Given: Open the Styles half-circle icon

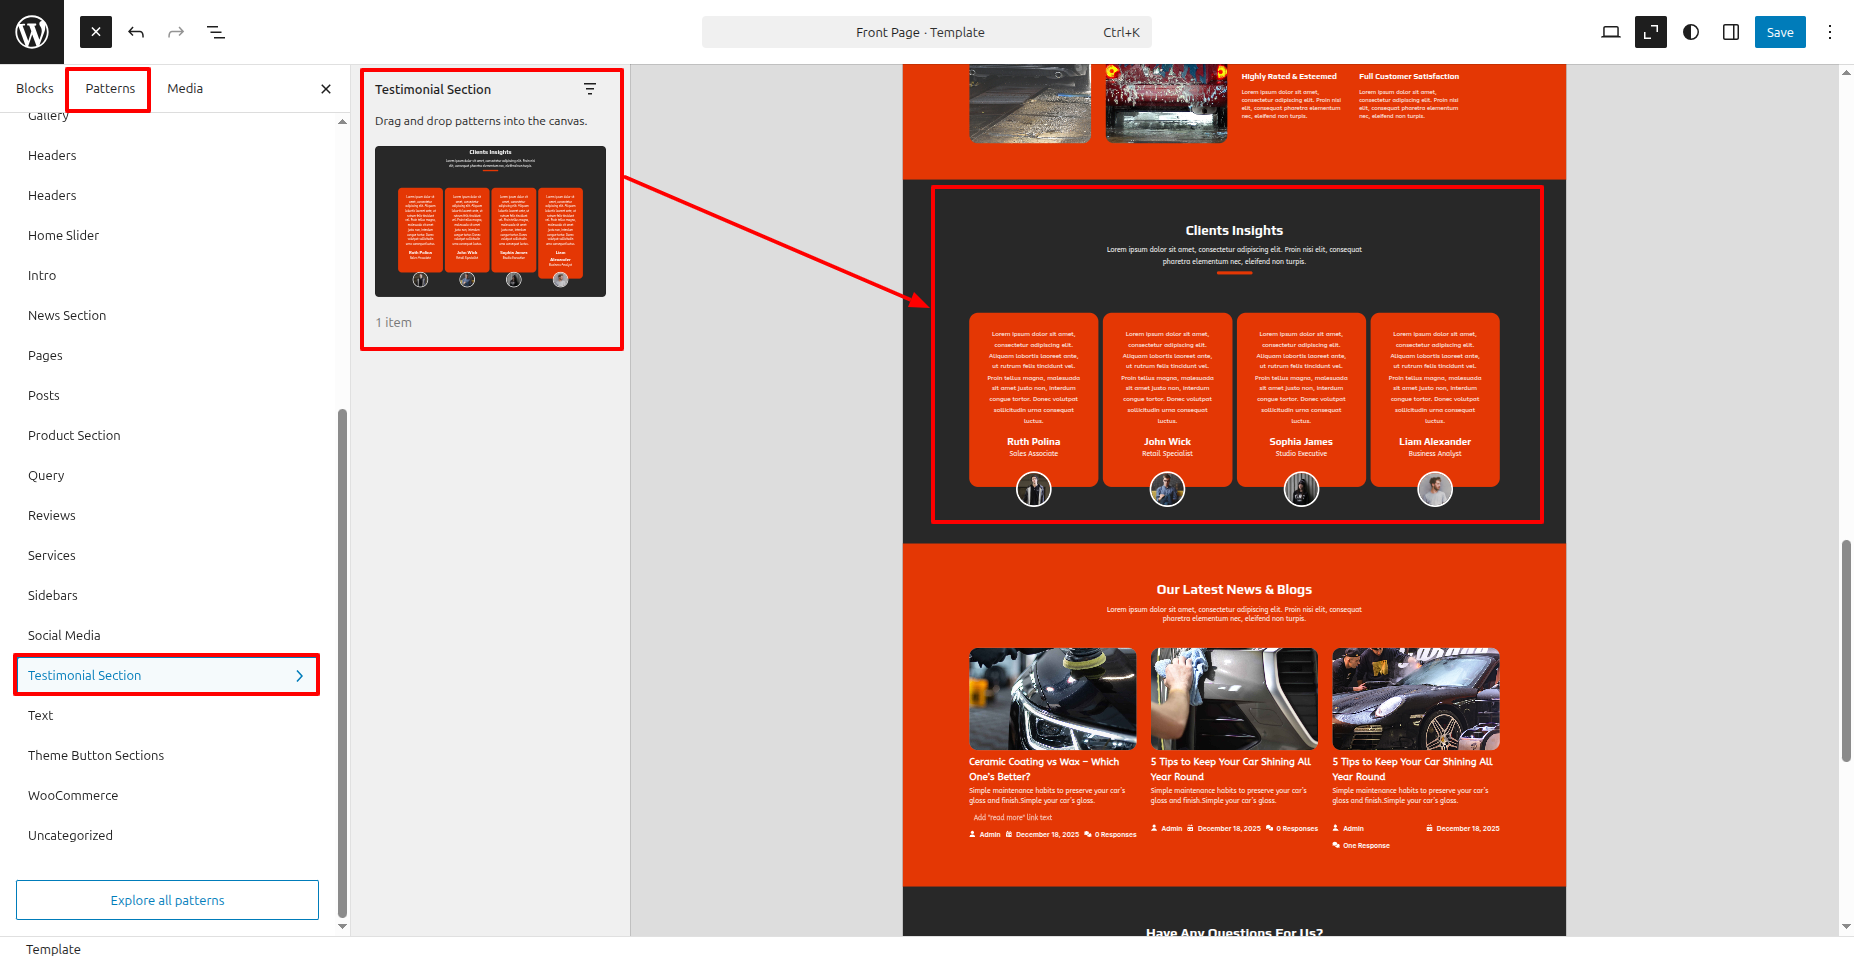Looking at the screenshot, I should (x=1691, y=32).
